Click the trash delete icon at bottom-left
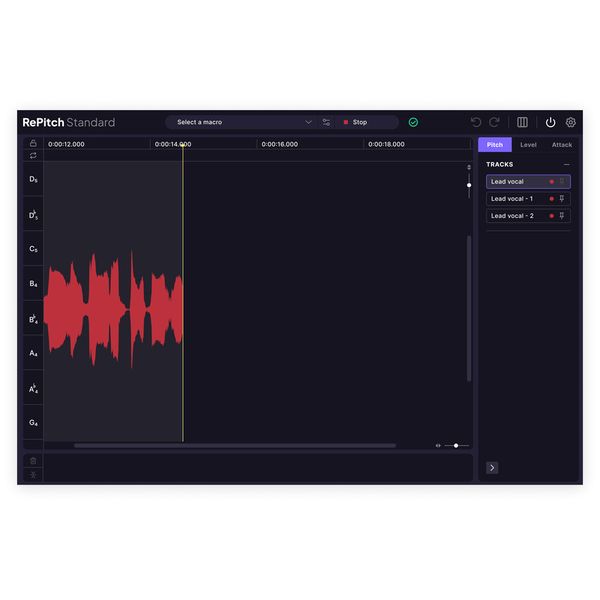Viewport: 600px width, 600px height. [33, 461]
